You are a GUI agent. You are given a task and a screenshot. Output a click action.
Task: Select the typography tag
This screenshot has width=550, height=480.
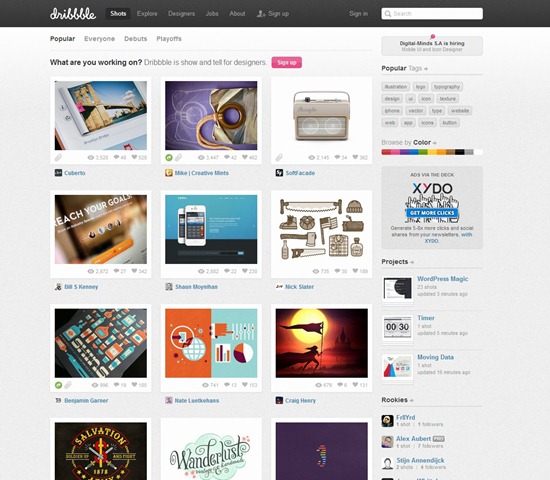coord(447,87)
